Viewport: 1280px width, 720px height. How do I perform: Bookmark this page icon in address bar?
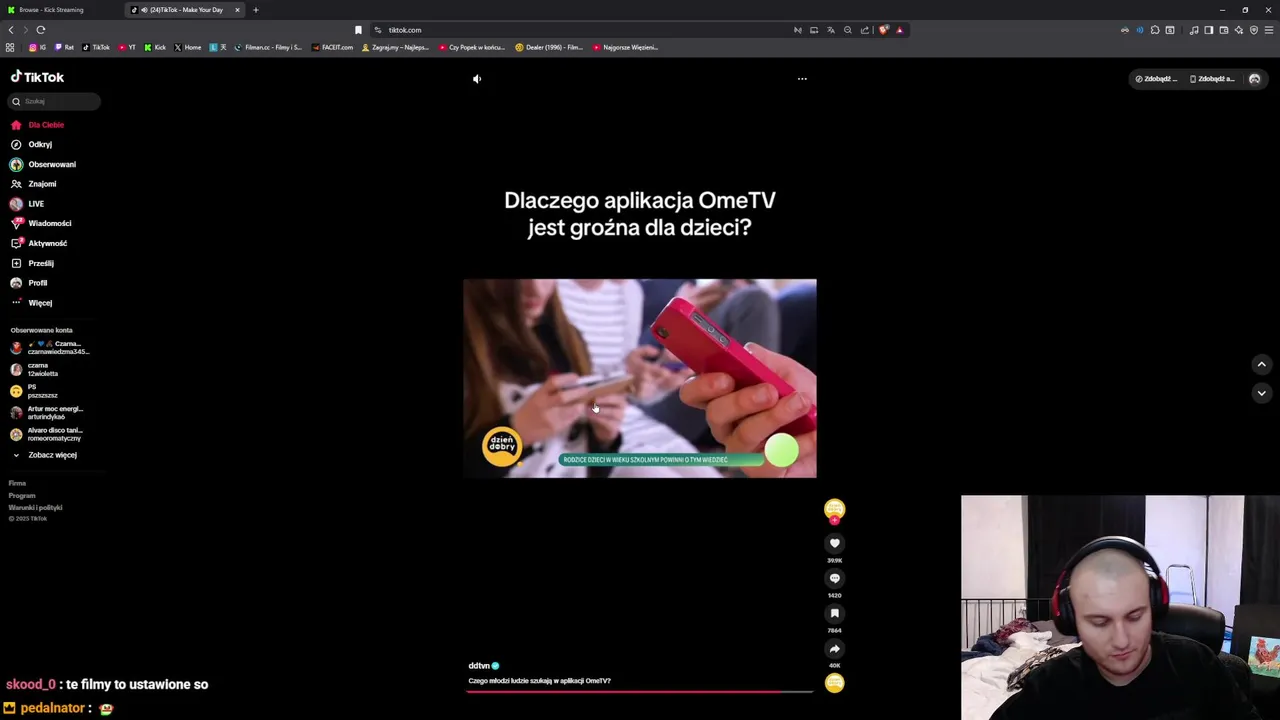(x=358, y=30)
